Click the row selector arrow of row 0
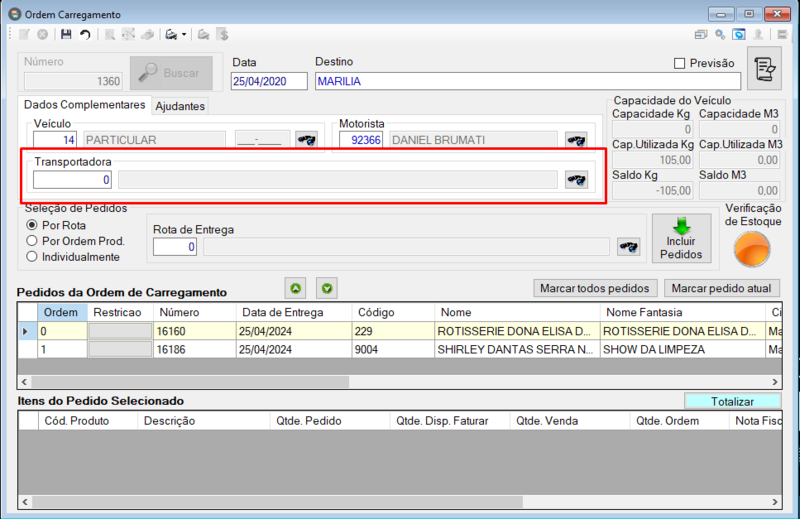 pyautogui.click(x=28, y=331)
